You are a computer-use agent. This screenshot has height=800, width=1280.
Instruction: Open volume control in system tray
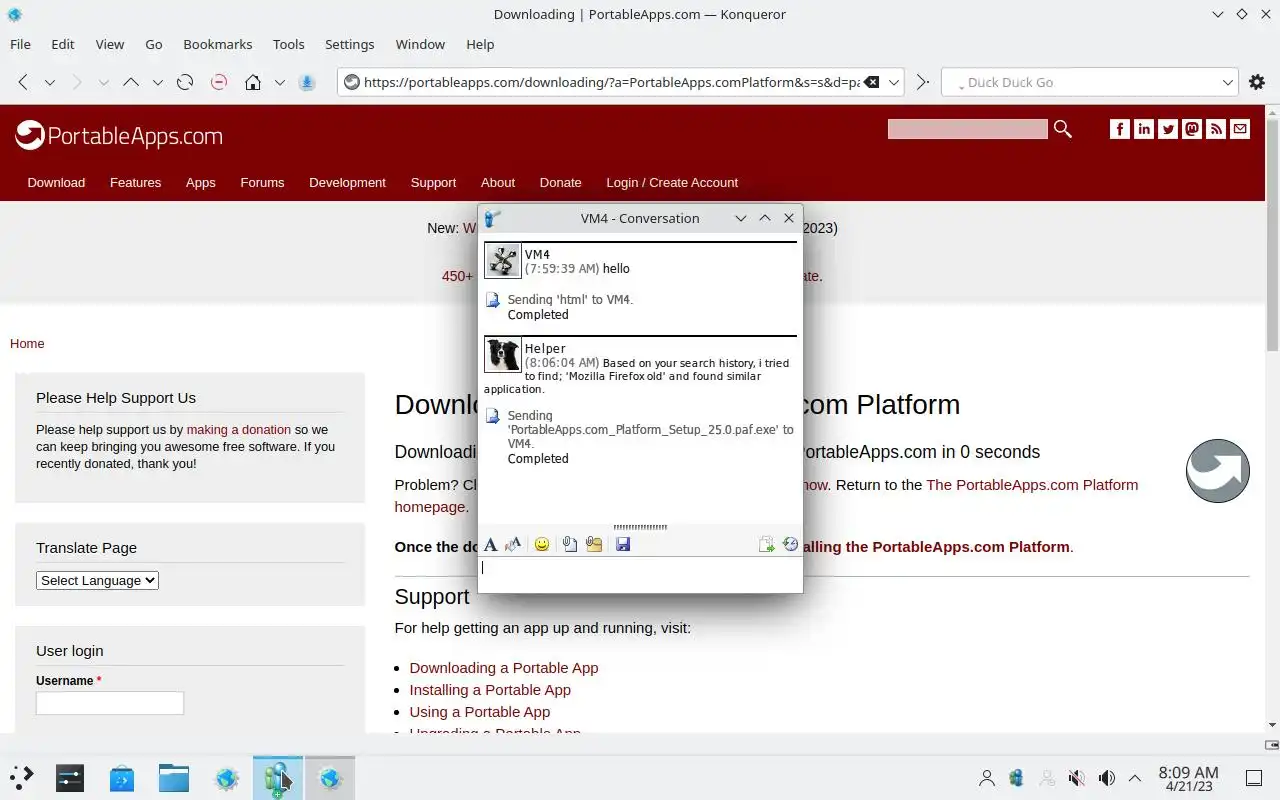[x=1107, y=778]
